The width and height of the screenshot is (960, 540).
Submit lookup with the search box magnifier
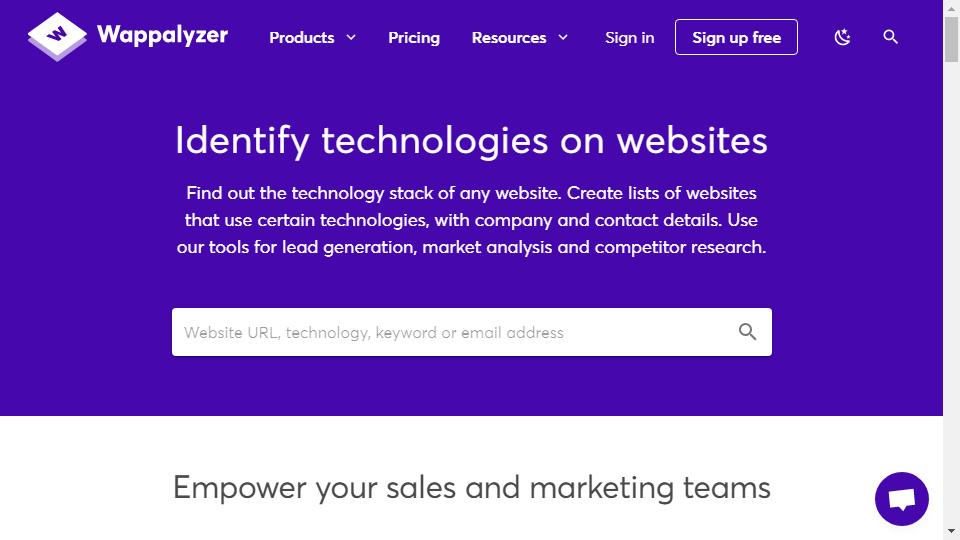[x=747, y=332]
